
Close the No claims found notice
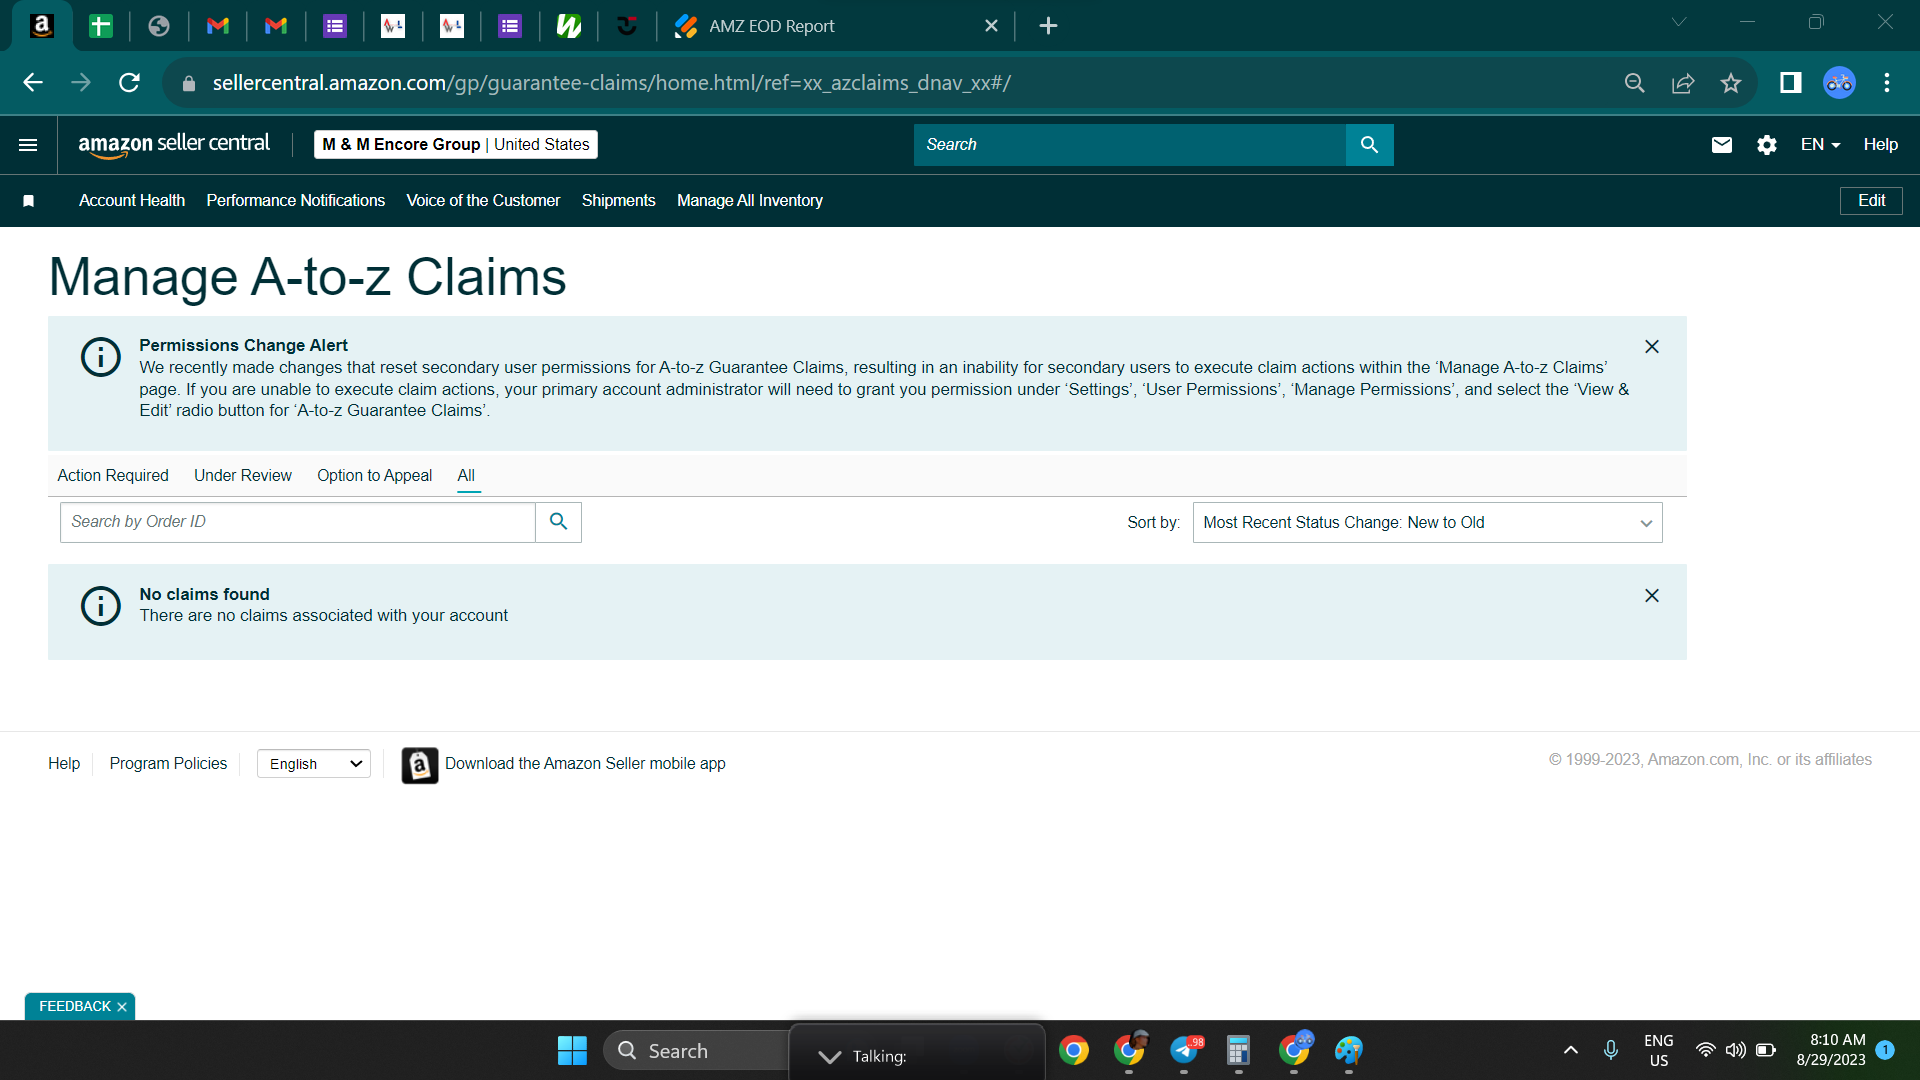[x=1652, y=595]
